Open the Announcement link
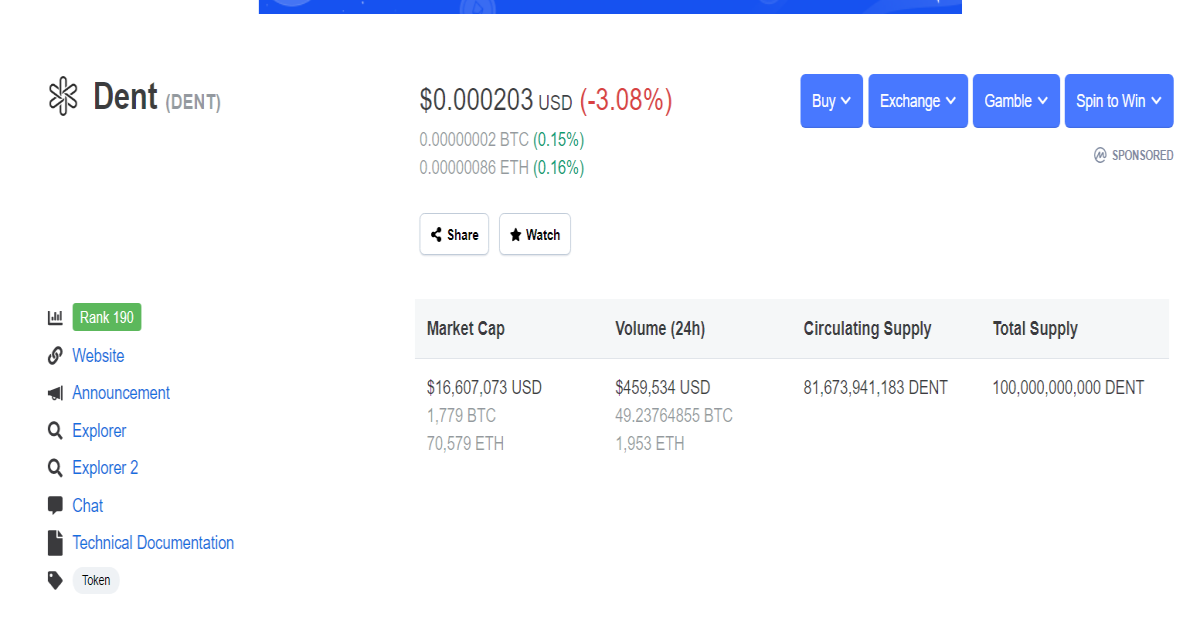 (121, 393)
